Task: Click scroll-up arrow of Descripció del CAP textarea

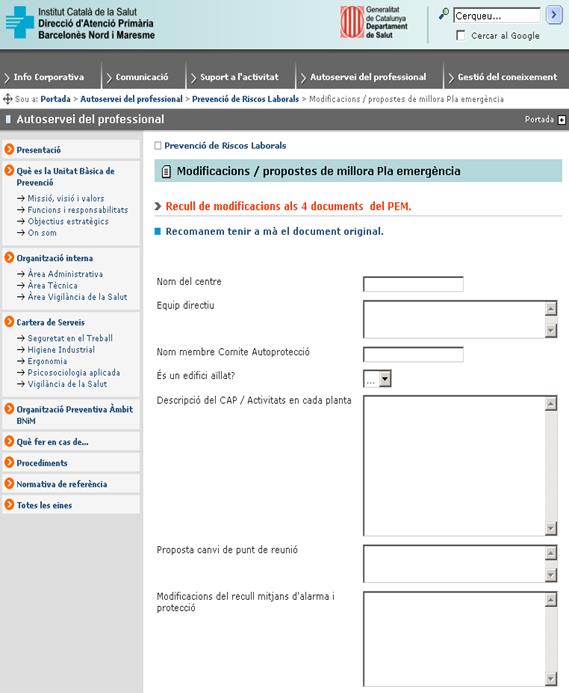Action: (x=550, y=404)
